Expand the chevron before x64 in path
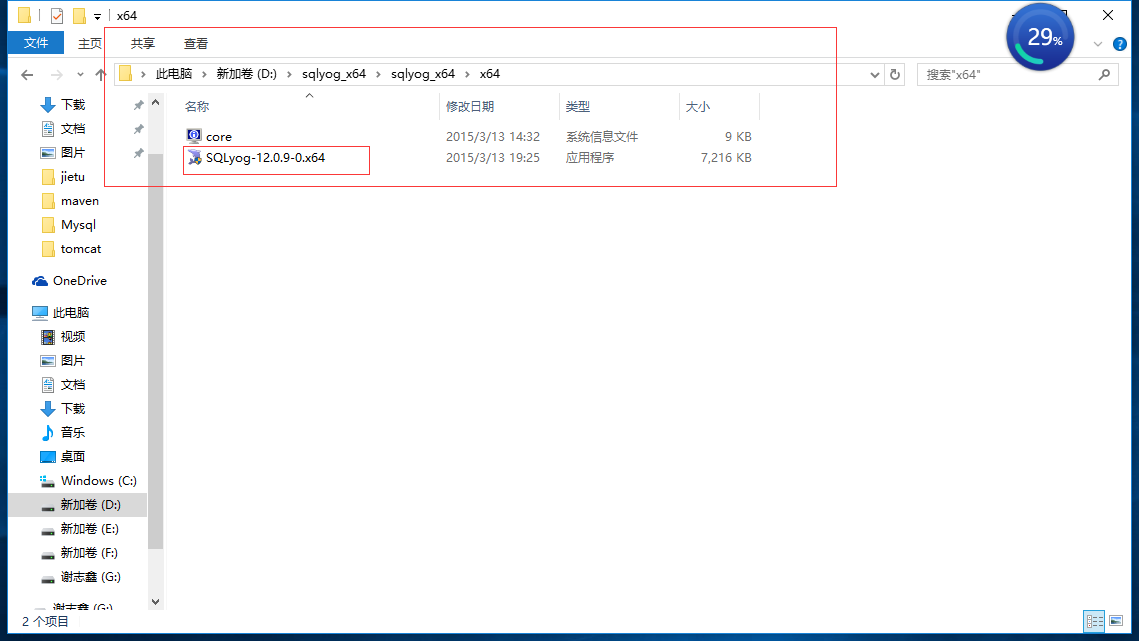 467,74
